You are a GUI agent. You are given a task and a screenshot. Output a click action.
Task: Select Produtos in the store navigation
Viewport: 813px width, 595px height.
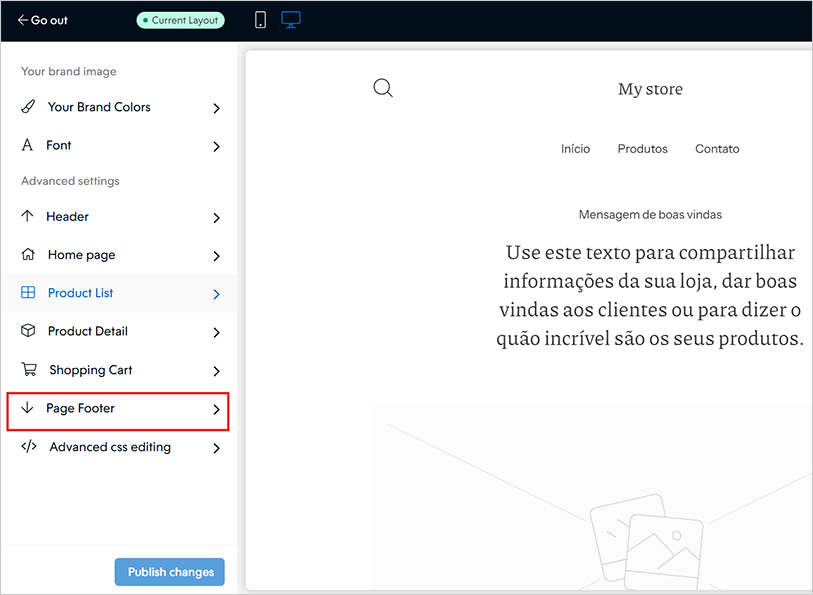coord(642,149)
